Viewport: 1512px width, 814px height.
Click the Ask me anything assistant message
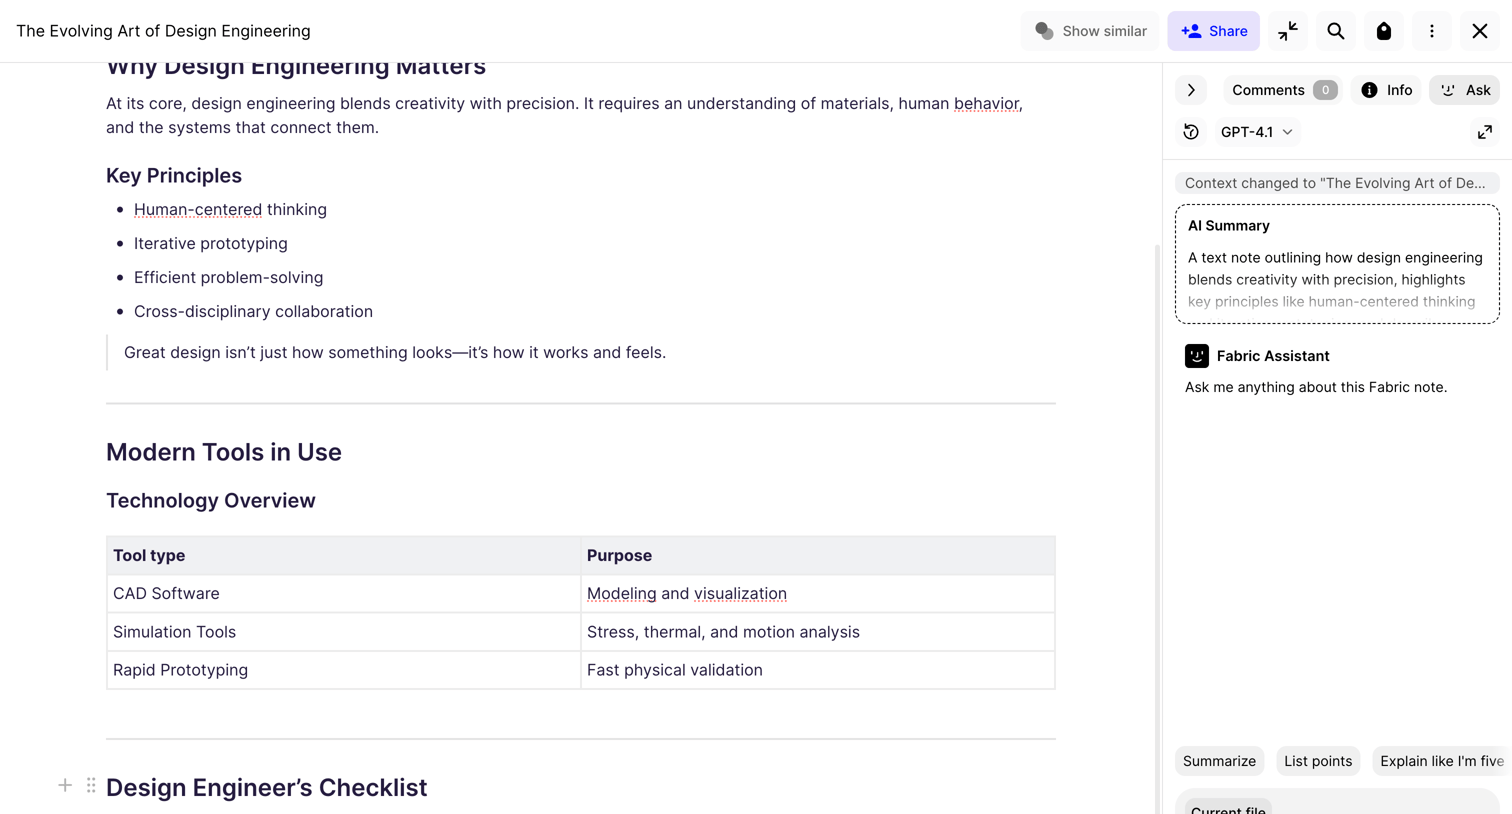tap(1316, 387)
